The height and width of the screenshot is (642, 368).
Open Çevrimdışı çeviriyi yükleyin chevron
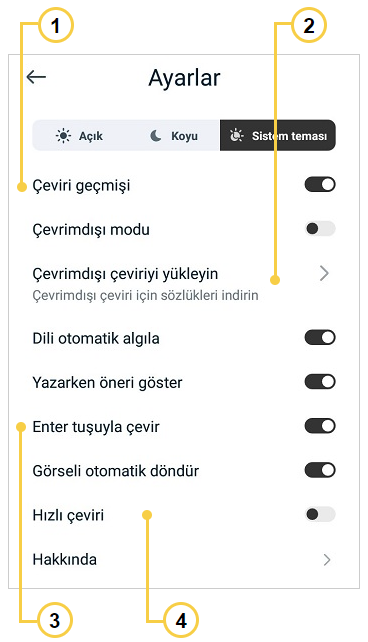tap(324, 273)
